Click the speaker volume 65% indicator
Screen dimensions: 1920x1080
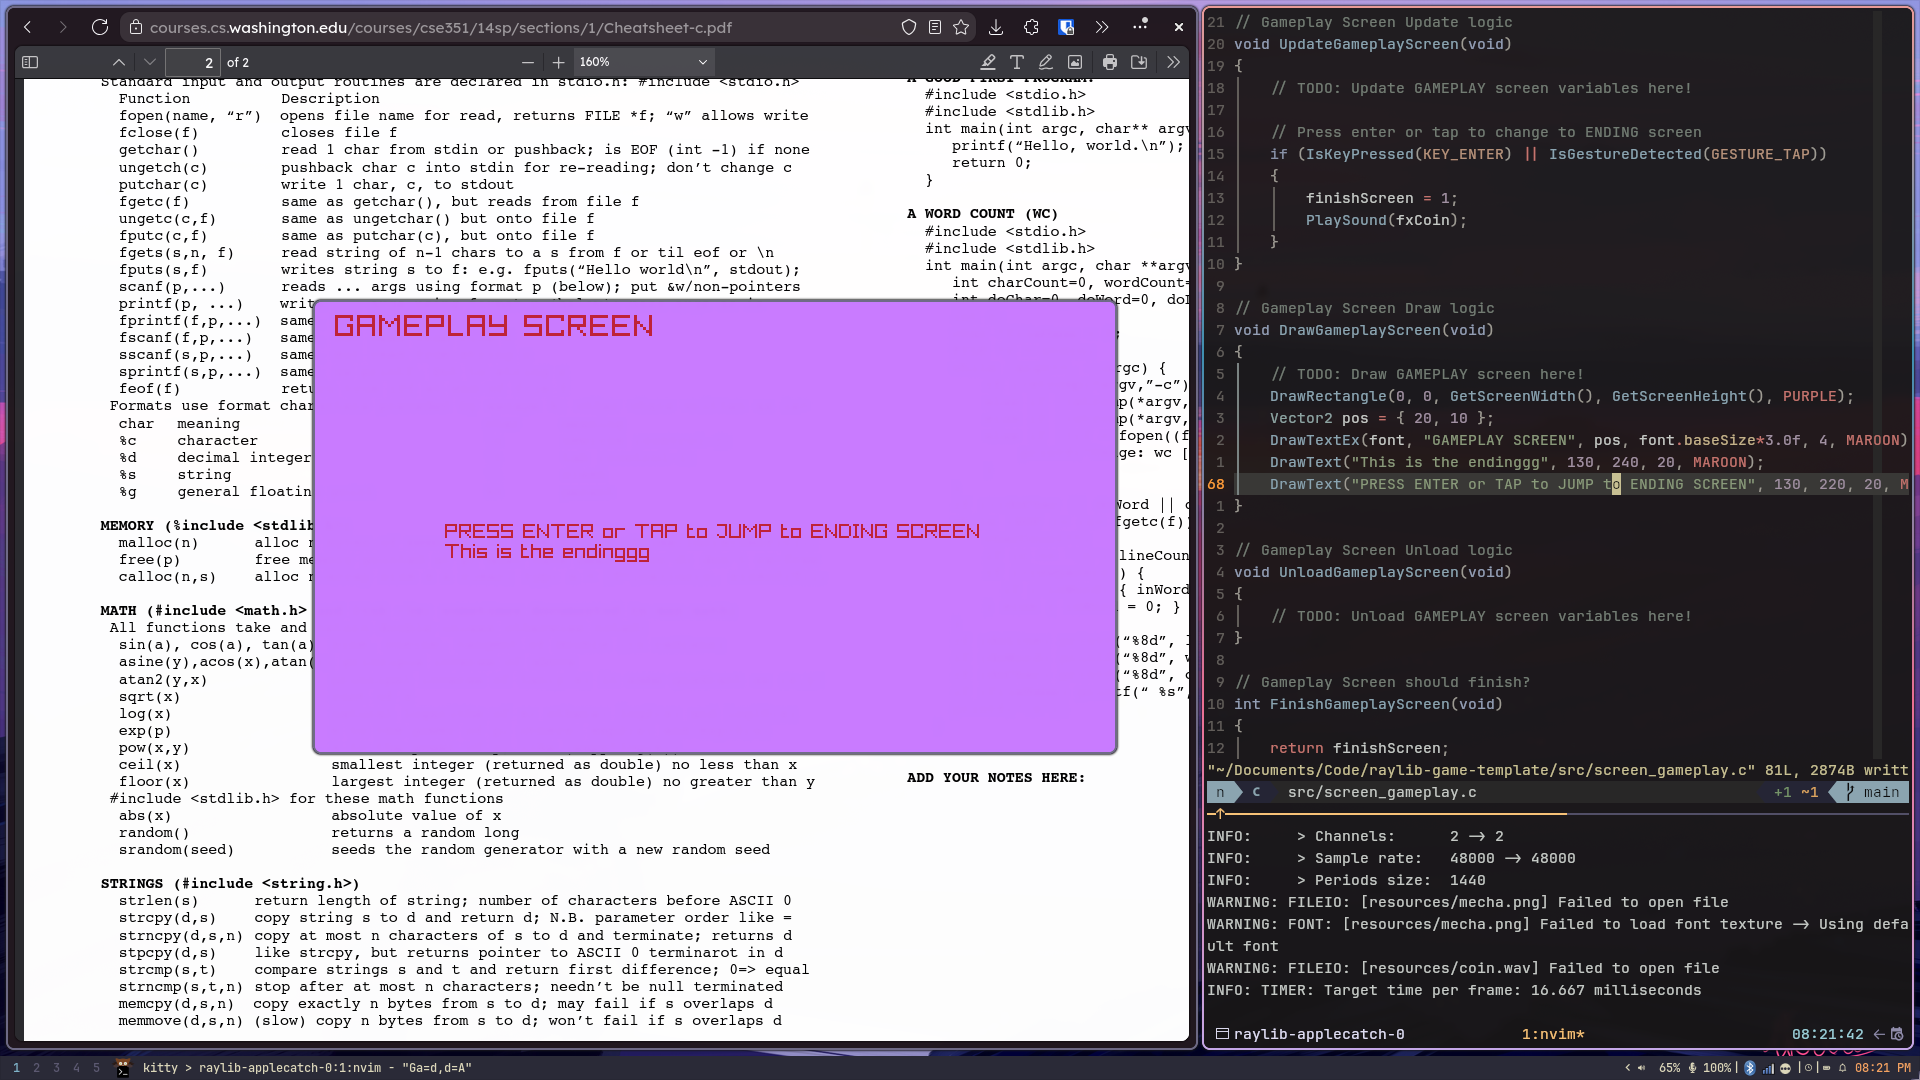pyautogui.click(x=1659, y=1068)
